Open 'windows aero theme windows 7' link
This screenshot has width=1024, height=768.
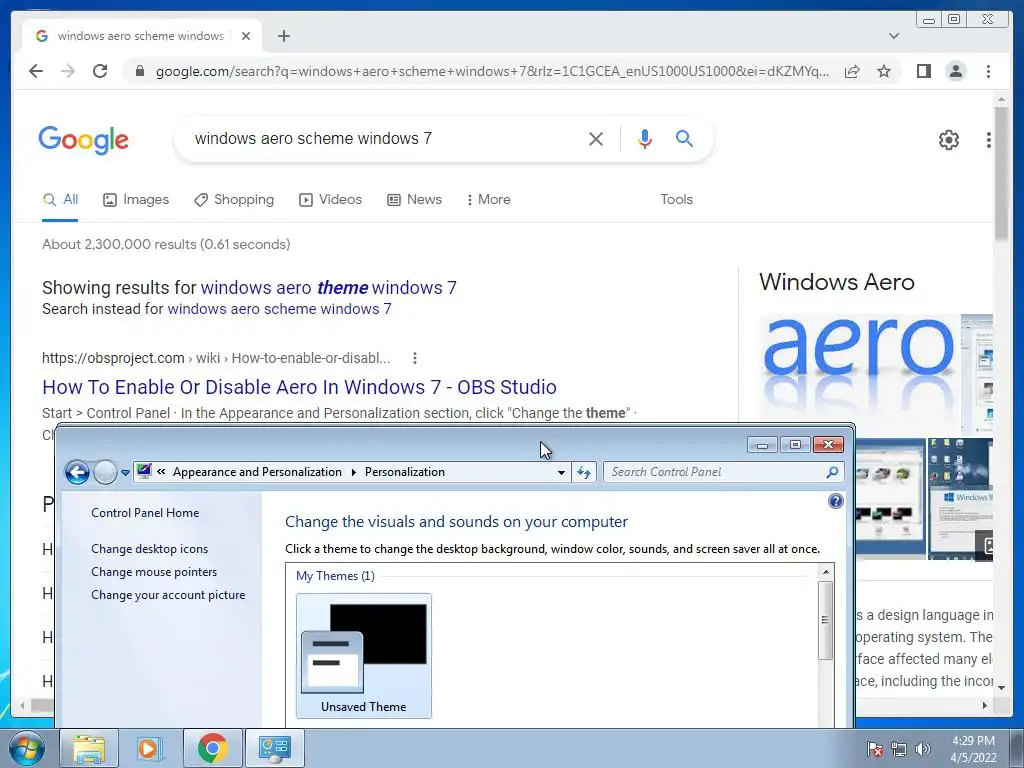[x=328, y=287]
